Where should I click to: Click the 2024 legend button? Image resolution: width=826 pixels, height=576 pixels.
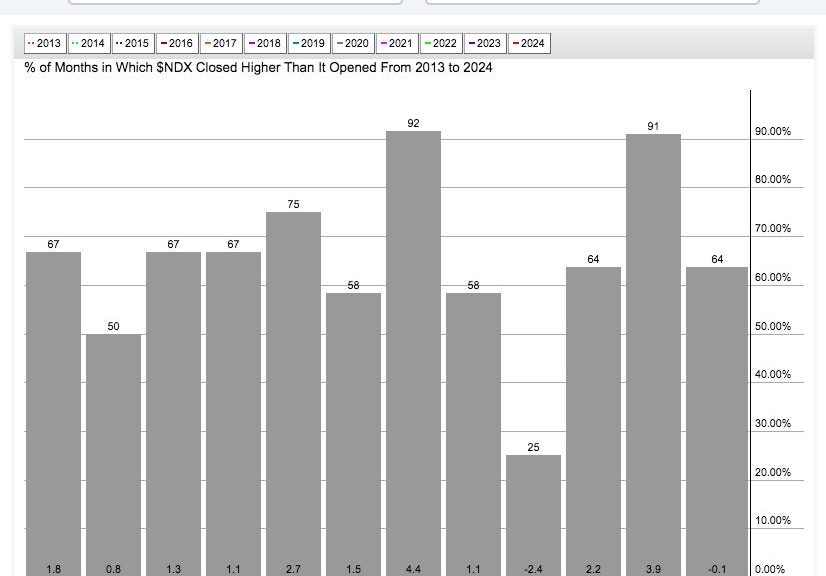pos(529,43)
